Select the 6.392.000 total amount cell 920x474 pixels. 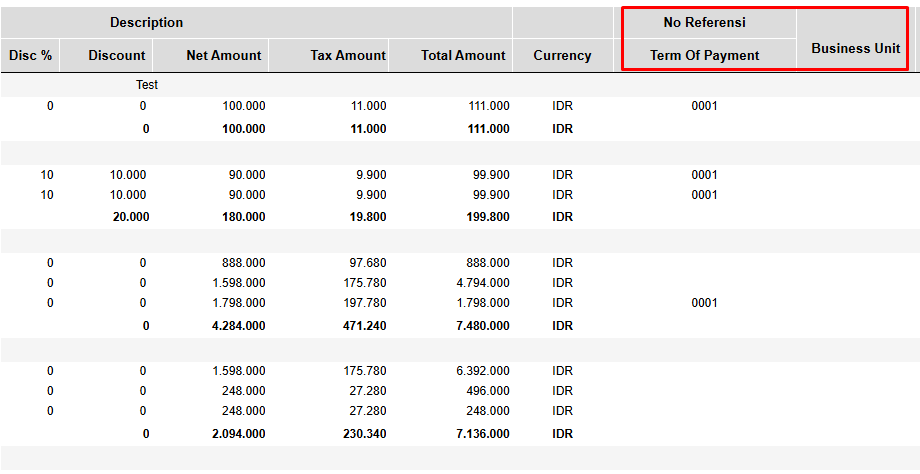(x=482, y=371)
